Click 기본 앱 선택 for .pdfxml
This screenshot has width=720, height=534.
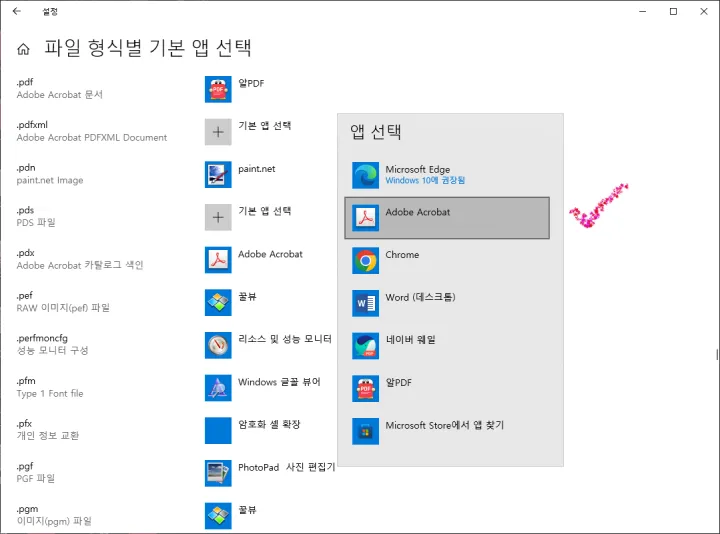click(x=264, y=126)
